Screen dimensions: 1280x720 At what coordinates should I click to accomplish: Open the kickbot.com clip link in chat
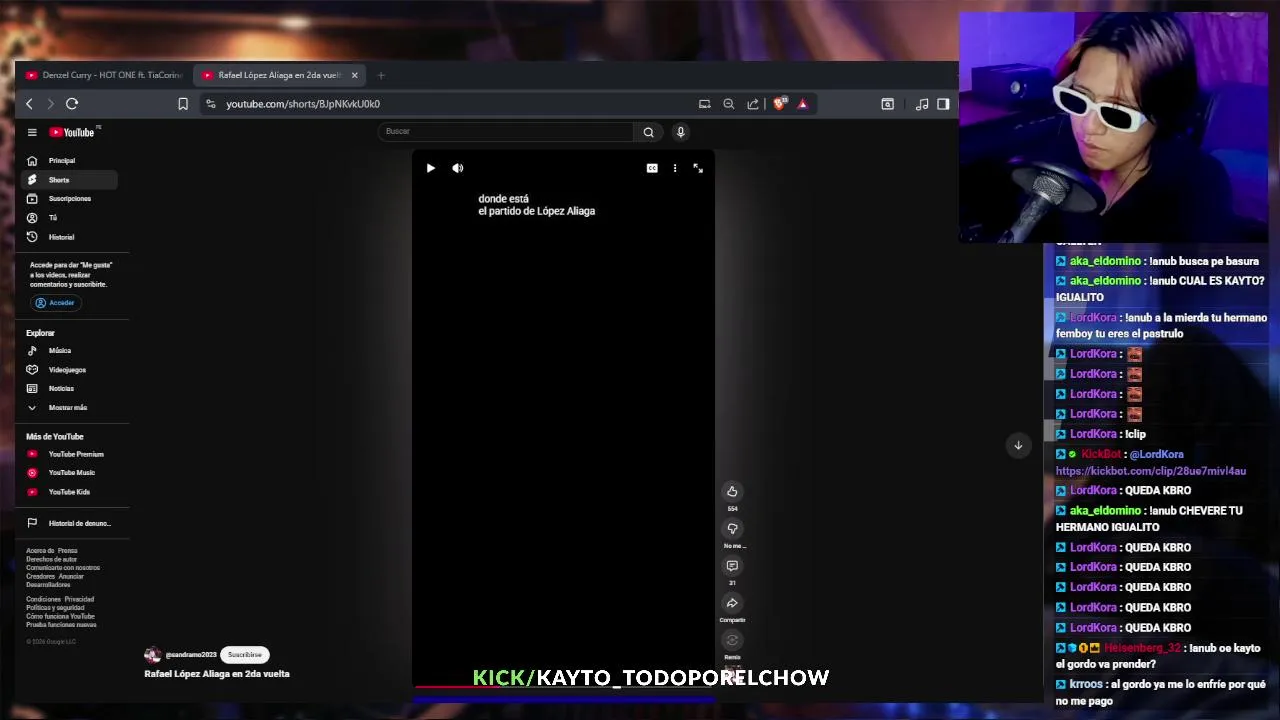pos(1151,471)
